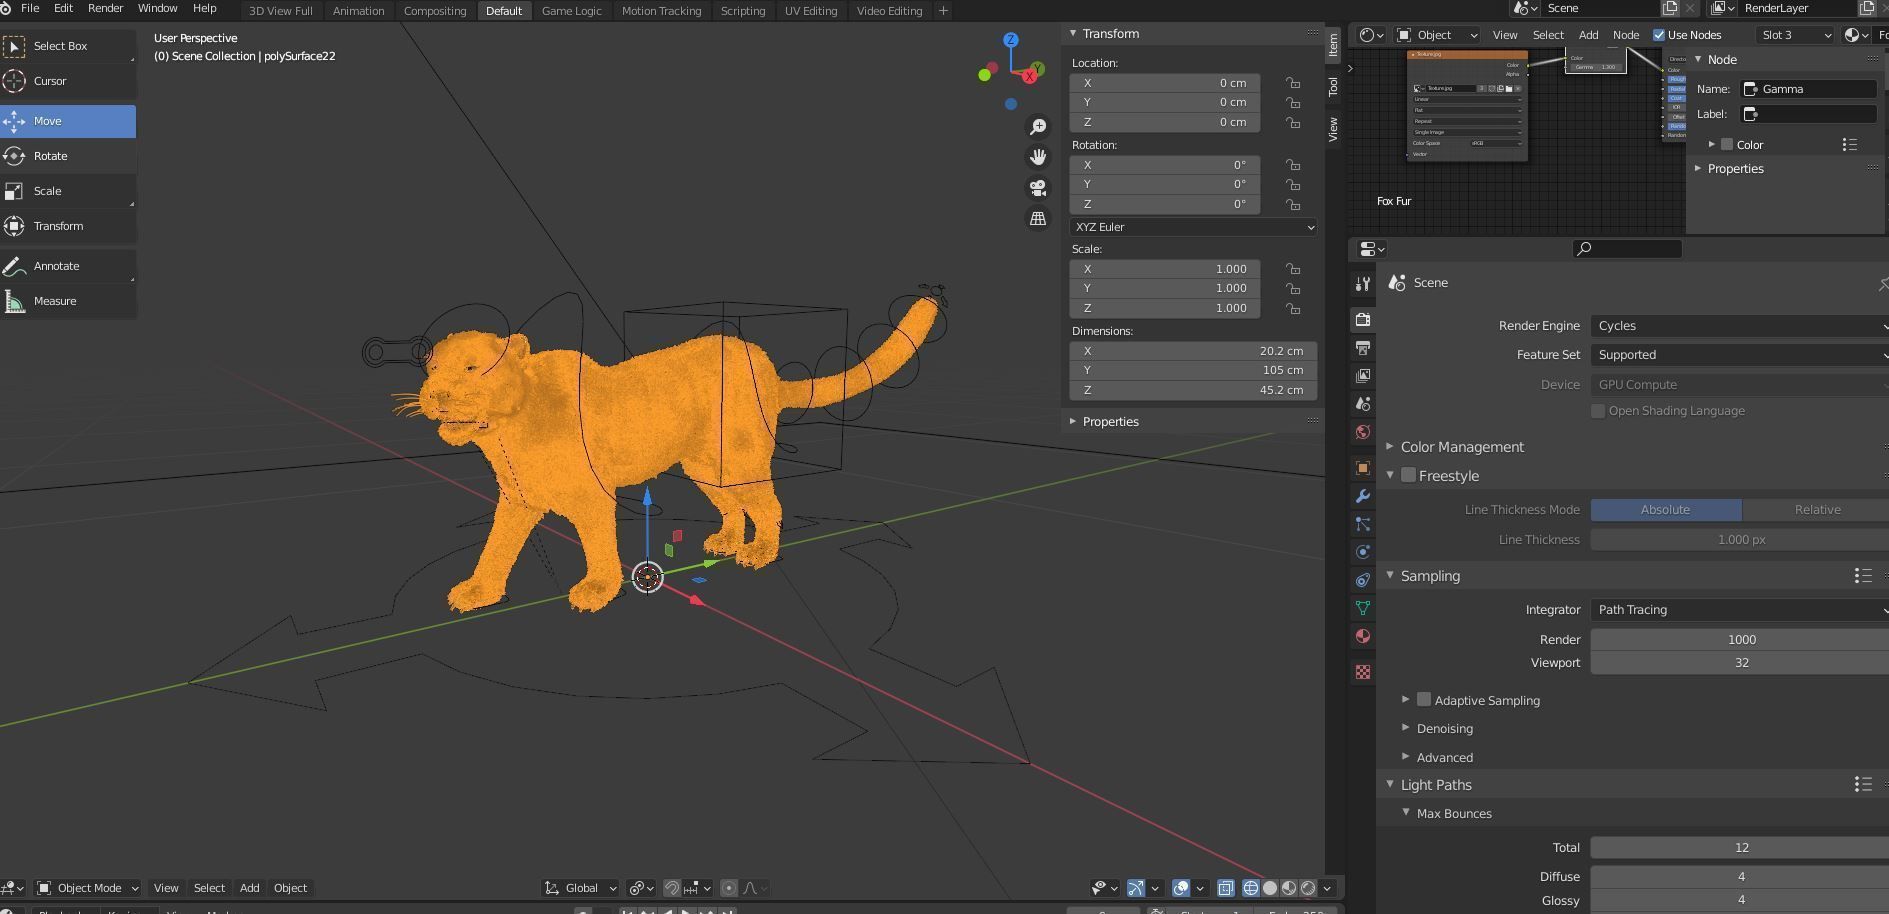Activate the Measure tool

68,301
